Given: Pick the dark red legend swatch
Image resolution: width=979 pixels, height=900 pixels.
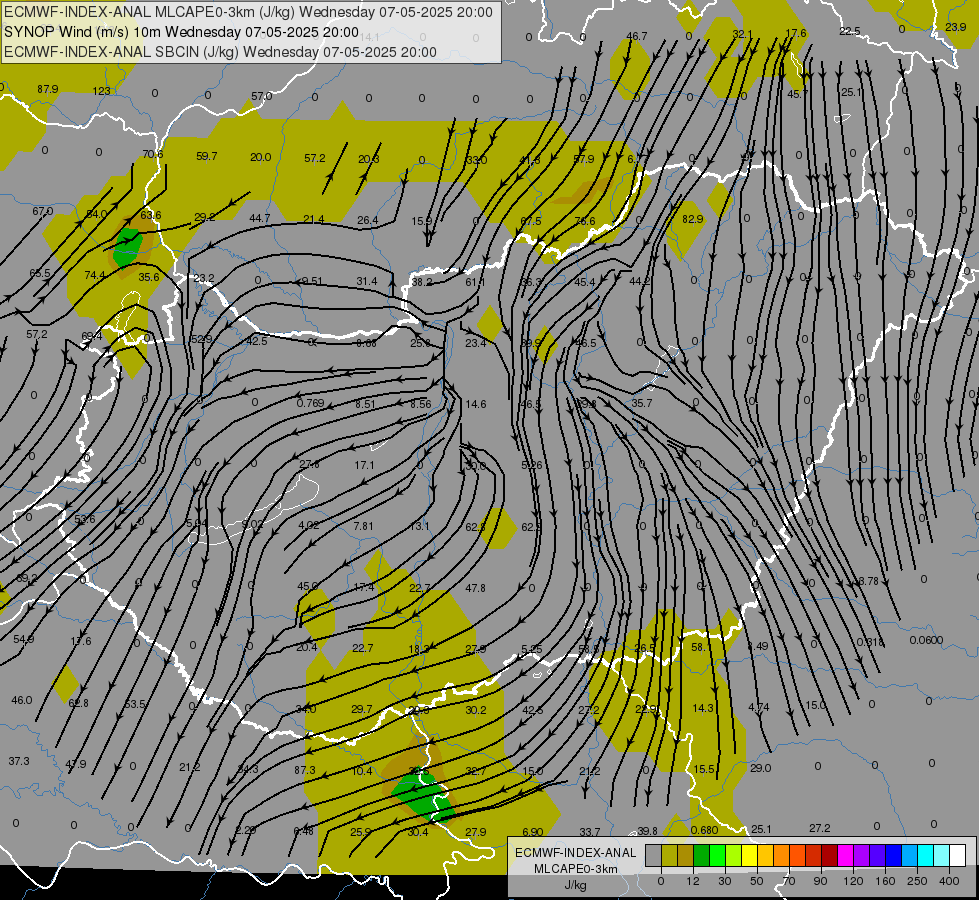Looking at the screenshot, I should [x=829, y=855].
